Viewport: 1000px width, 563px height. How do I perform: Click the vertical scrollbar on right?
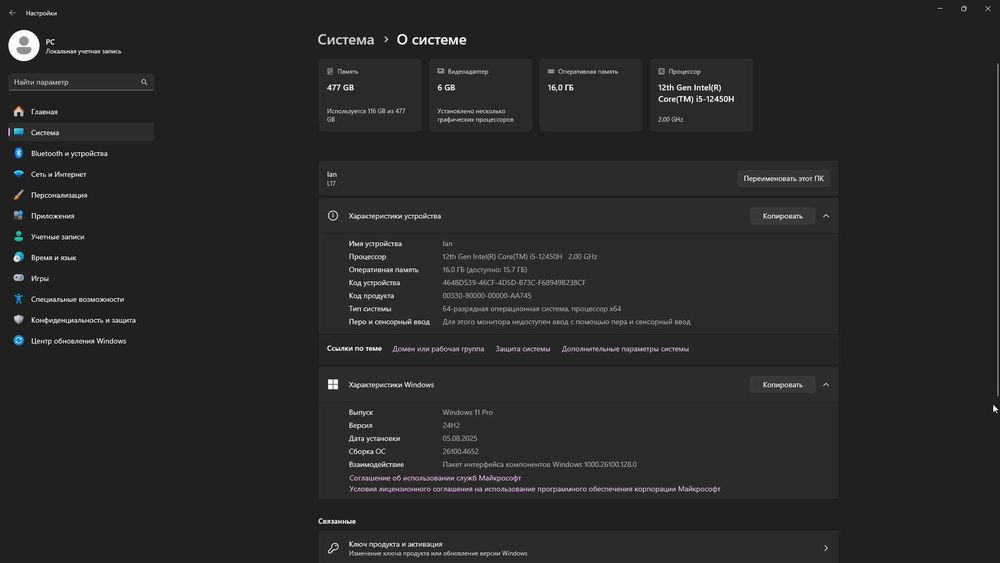997,230
